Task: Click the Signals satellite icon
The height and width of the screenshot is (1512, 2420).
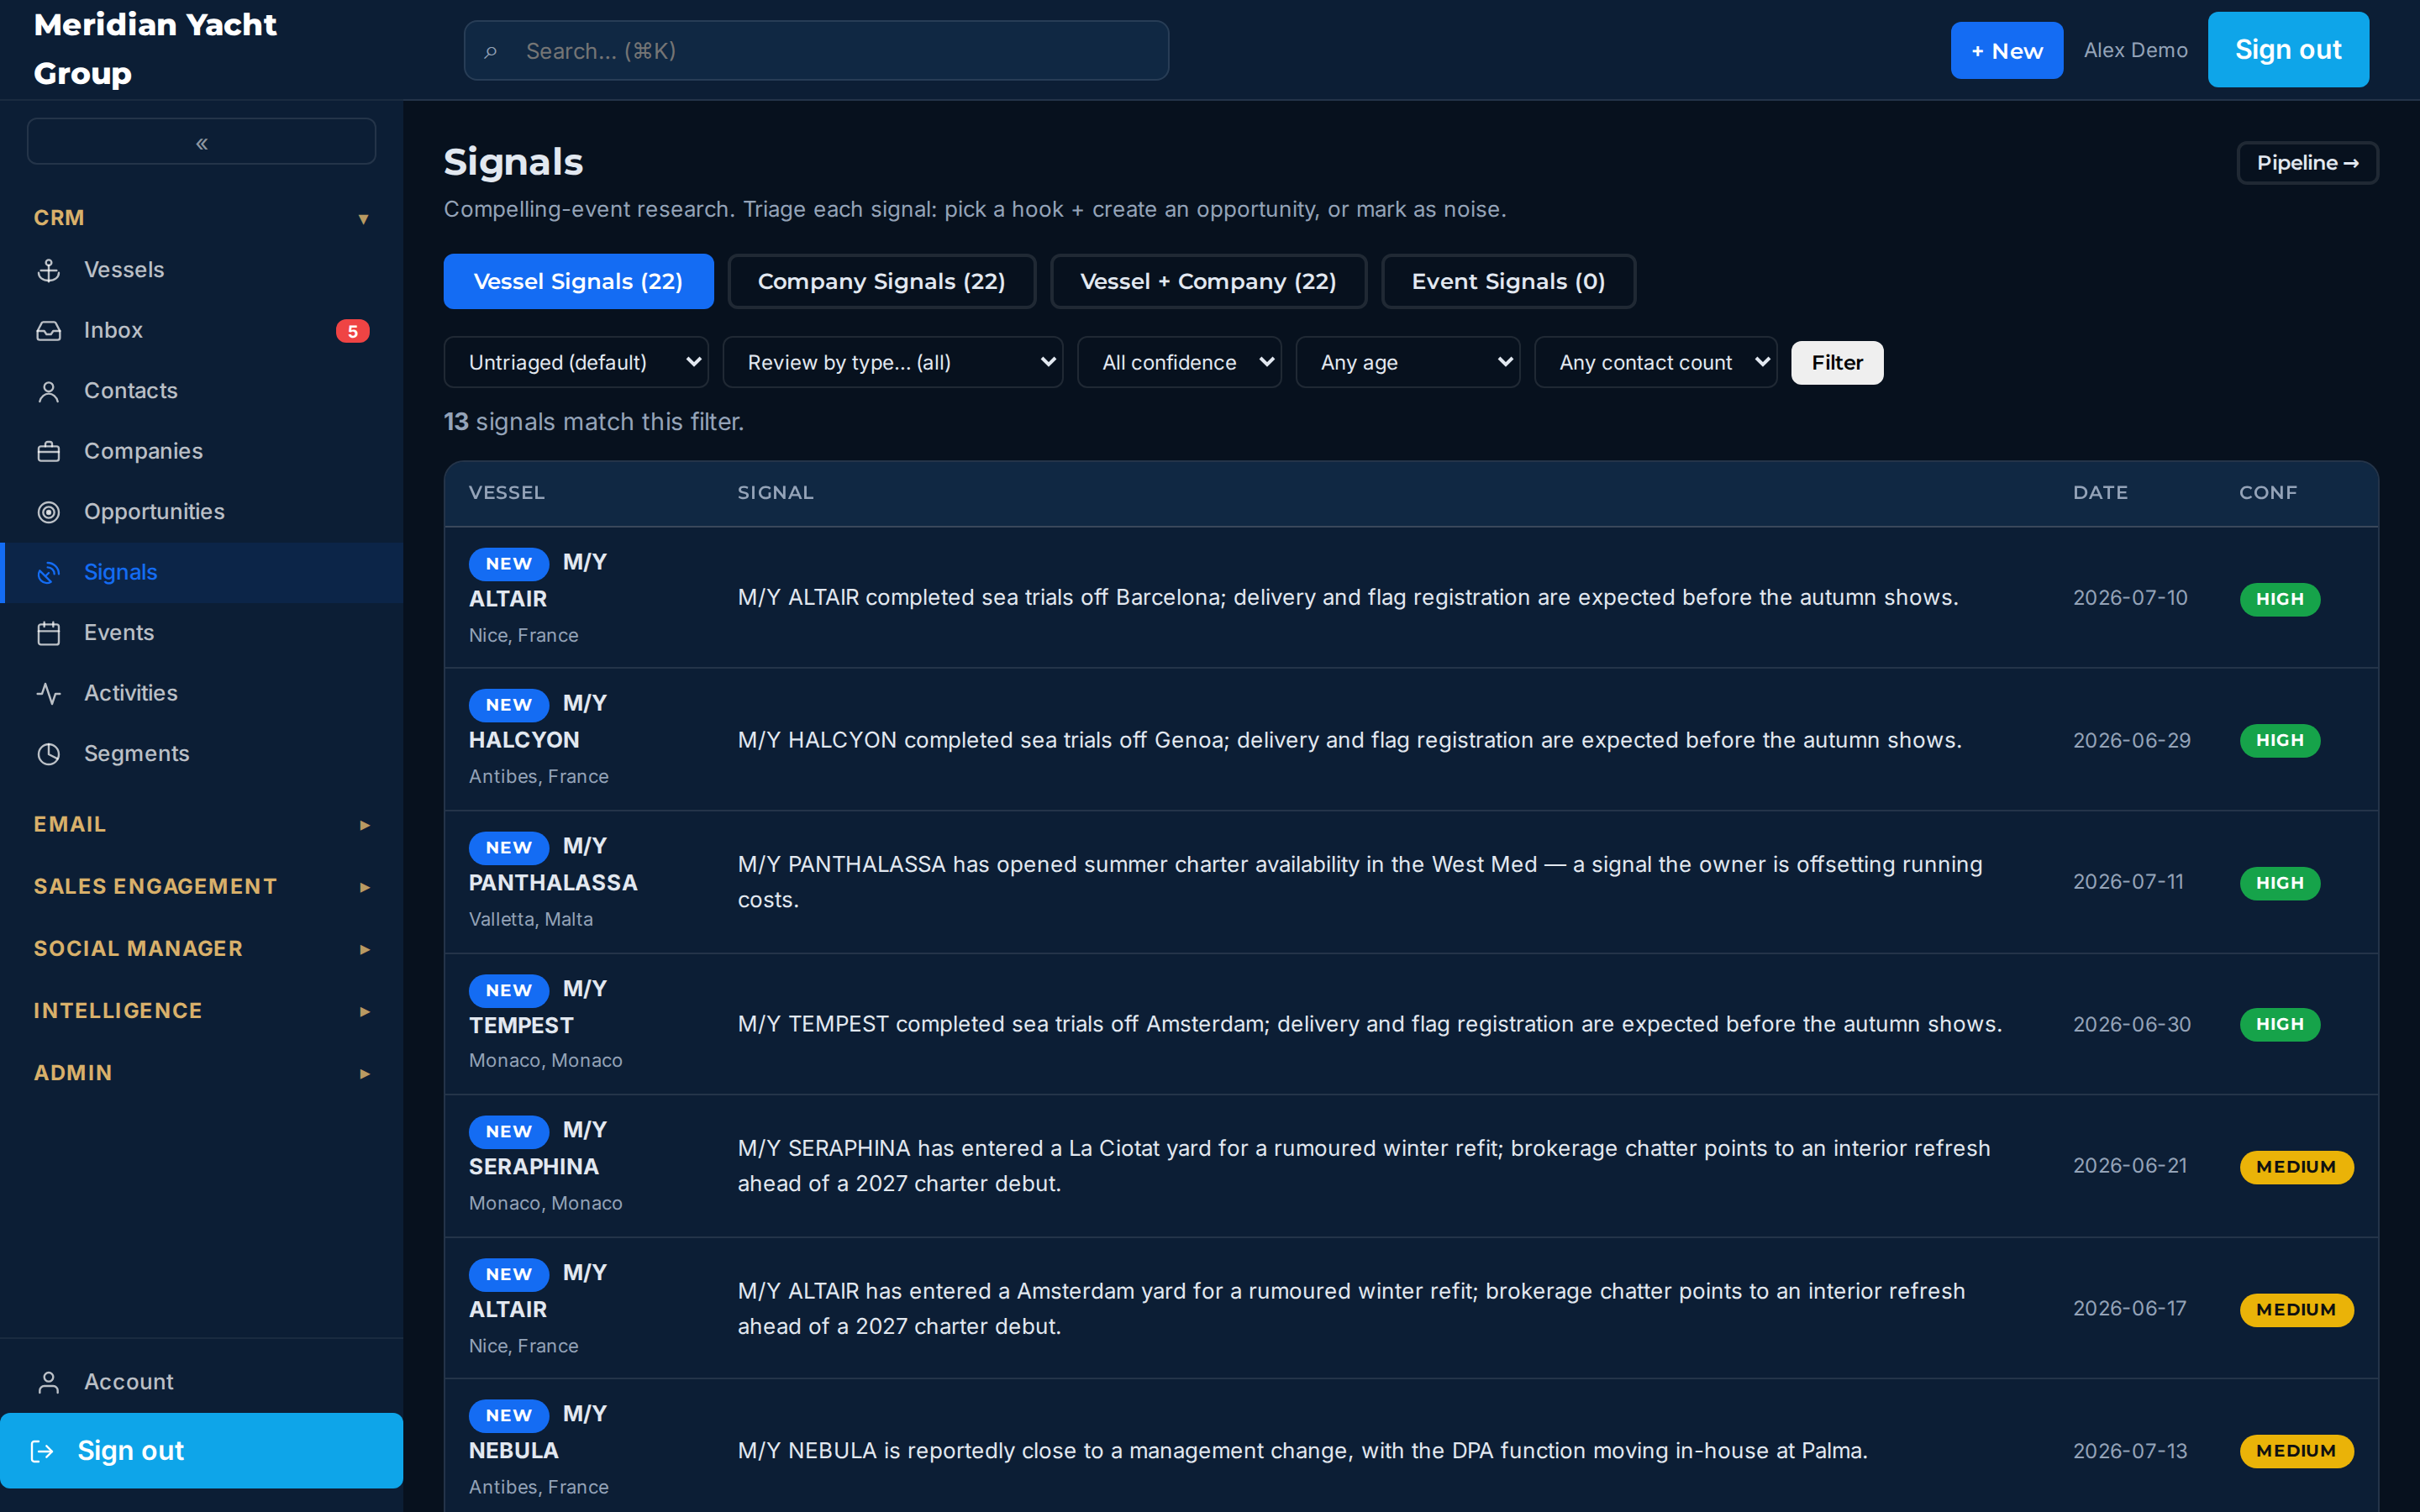Action: (x=48, y=573)
